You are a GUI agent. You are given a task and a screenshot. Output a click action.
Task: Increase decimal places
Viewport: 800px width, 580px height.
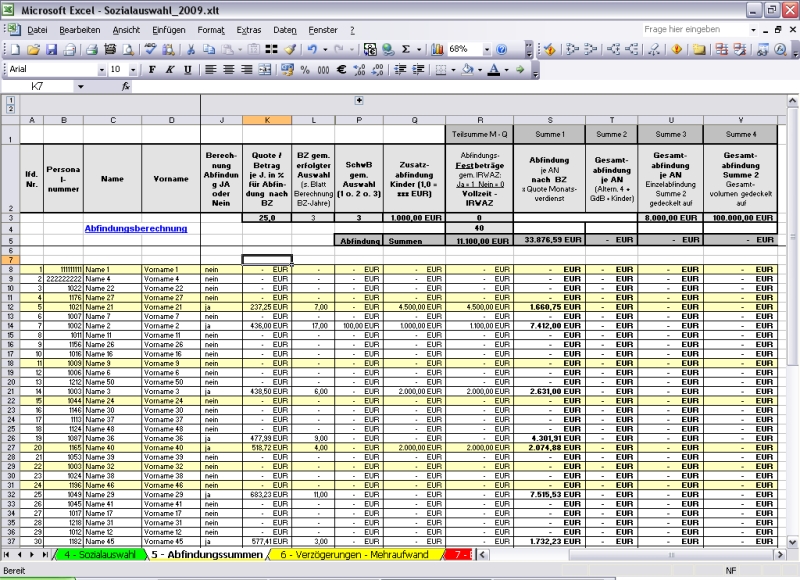pyautogui.click(x=359, y=69)
